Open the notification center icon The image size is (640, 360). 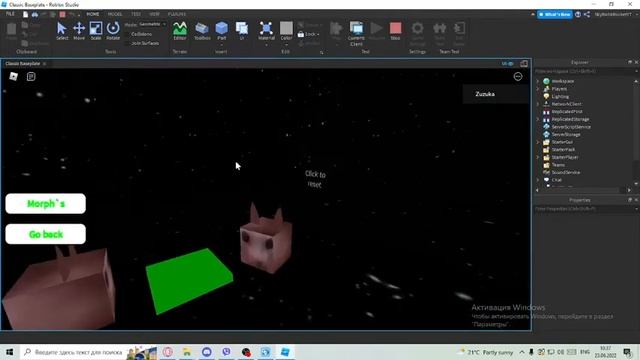coord(628,352)
